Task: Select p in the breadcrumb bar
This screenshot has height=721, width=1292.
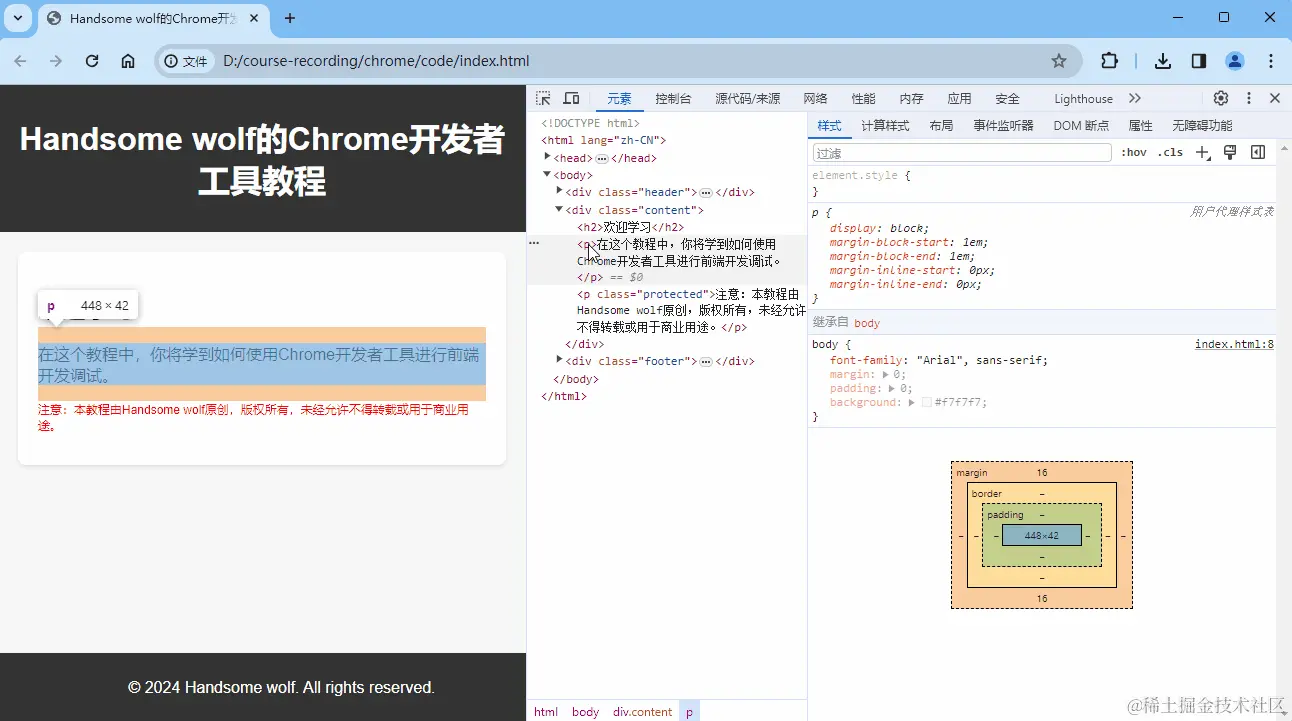Action: coord(689,712)
